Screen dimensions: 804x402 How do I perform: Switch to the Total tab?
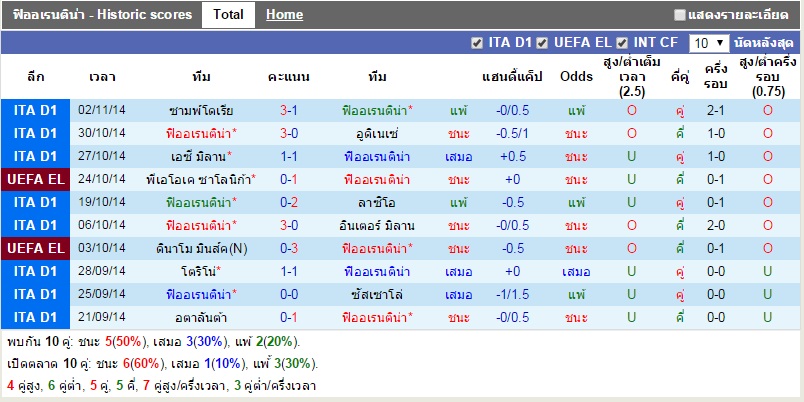click(228, 15)
